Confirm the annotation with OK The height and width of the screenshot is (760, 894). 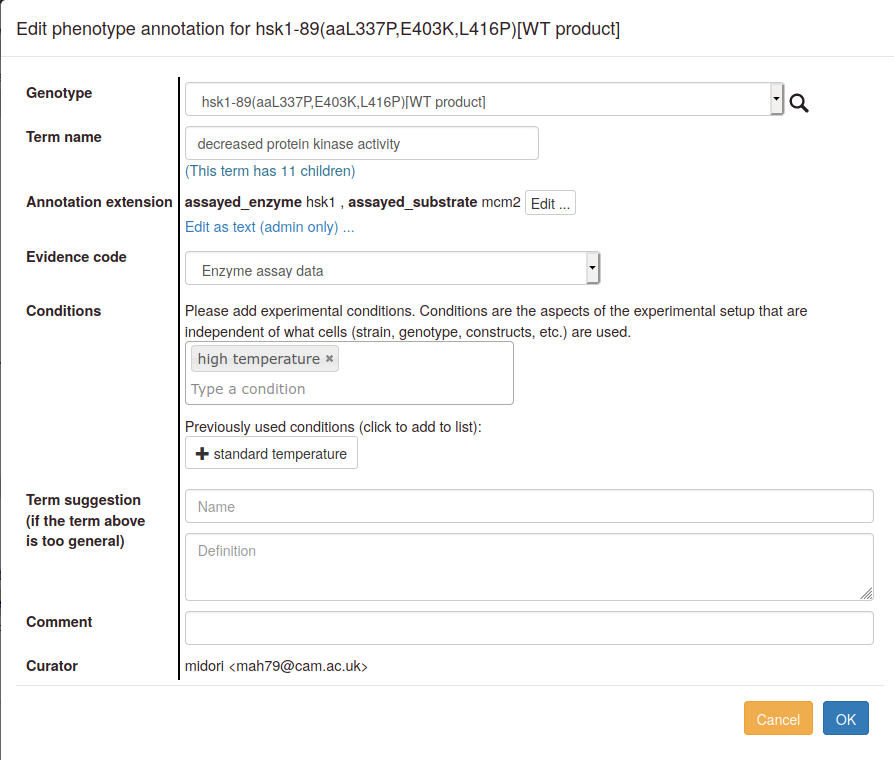(x=846, y=718)
